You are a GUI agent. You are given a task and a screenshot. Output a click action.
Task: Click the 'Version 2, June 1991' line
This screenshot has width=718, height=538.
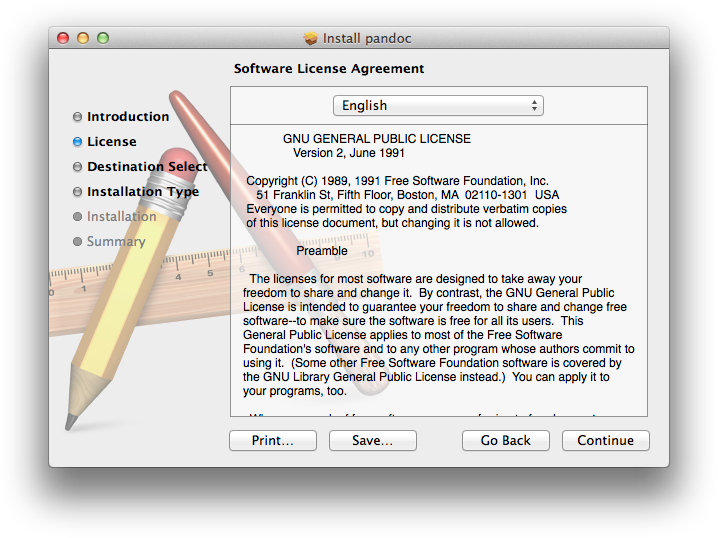(x=349, y=153)
